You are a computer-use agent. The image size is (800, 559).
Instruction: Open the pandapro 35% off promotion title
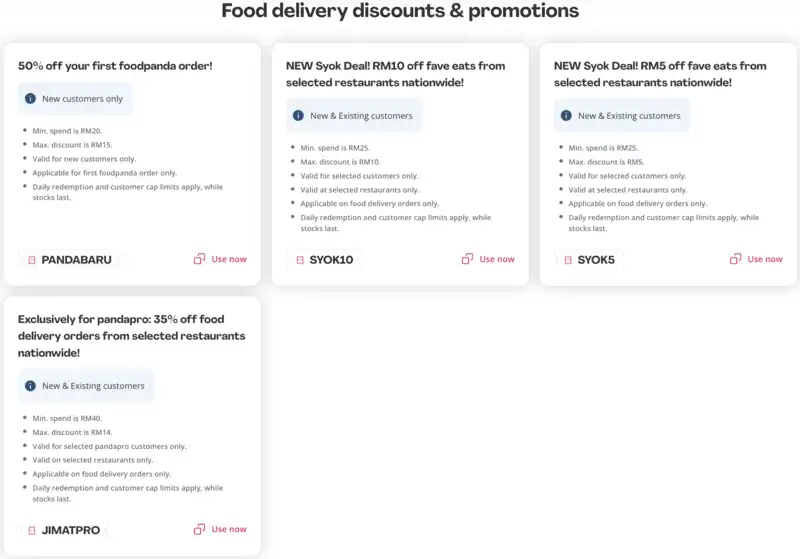[x=131, y=336]
